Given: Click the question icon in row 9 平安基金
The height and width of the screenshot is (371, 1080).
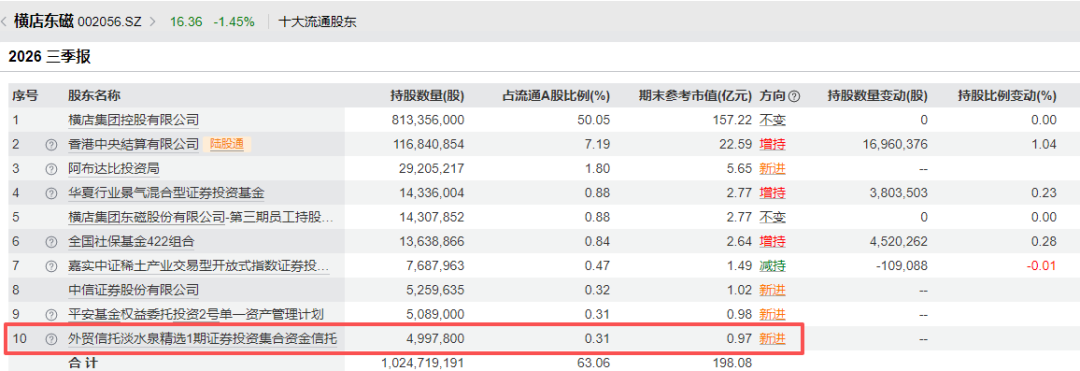Looking at the screenshot, I should tap(50, 315).
